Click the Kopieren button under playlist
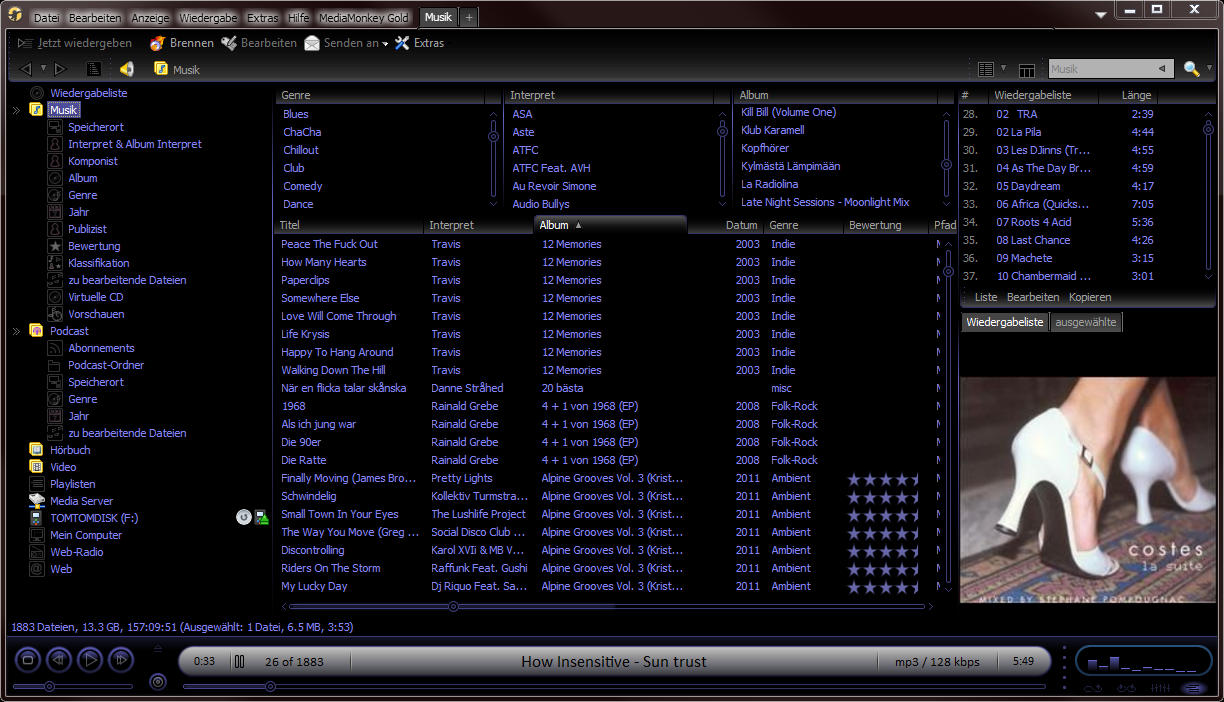Image resolution: width=1224 pixels, height=702 pixels. pos(1090,297)
